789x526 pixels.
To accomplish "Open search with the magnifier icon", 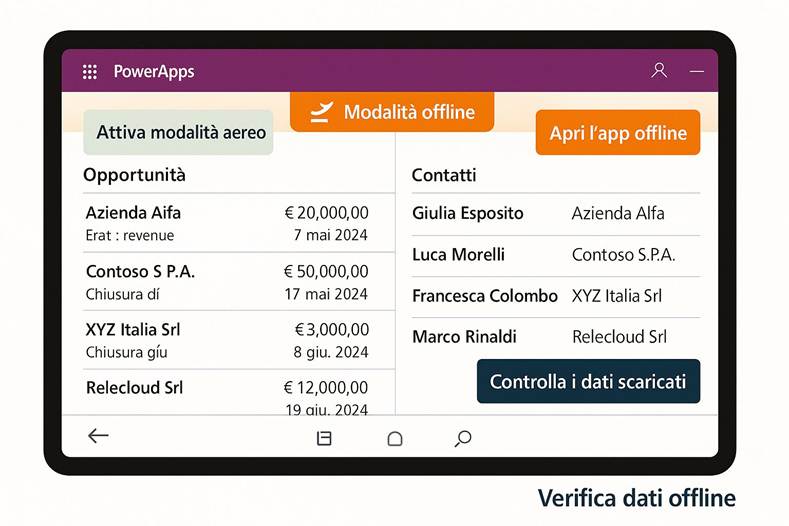I will pyautogui.click(x=463, y=438).
